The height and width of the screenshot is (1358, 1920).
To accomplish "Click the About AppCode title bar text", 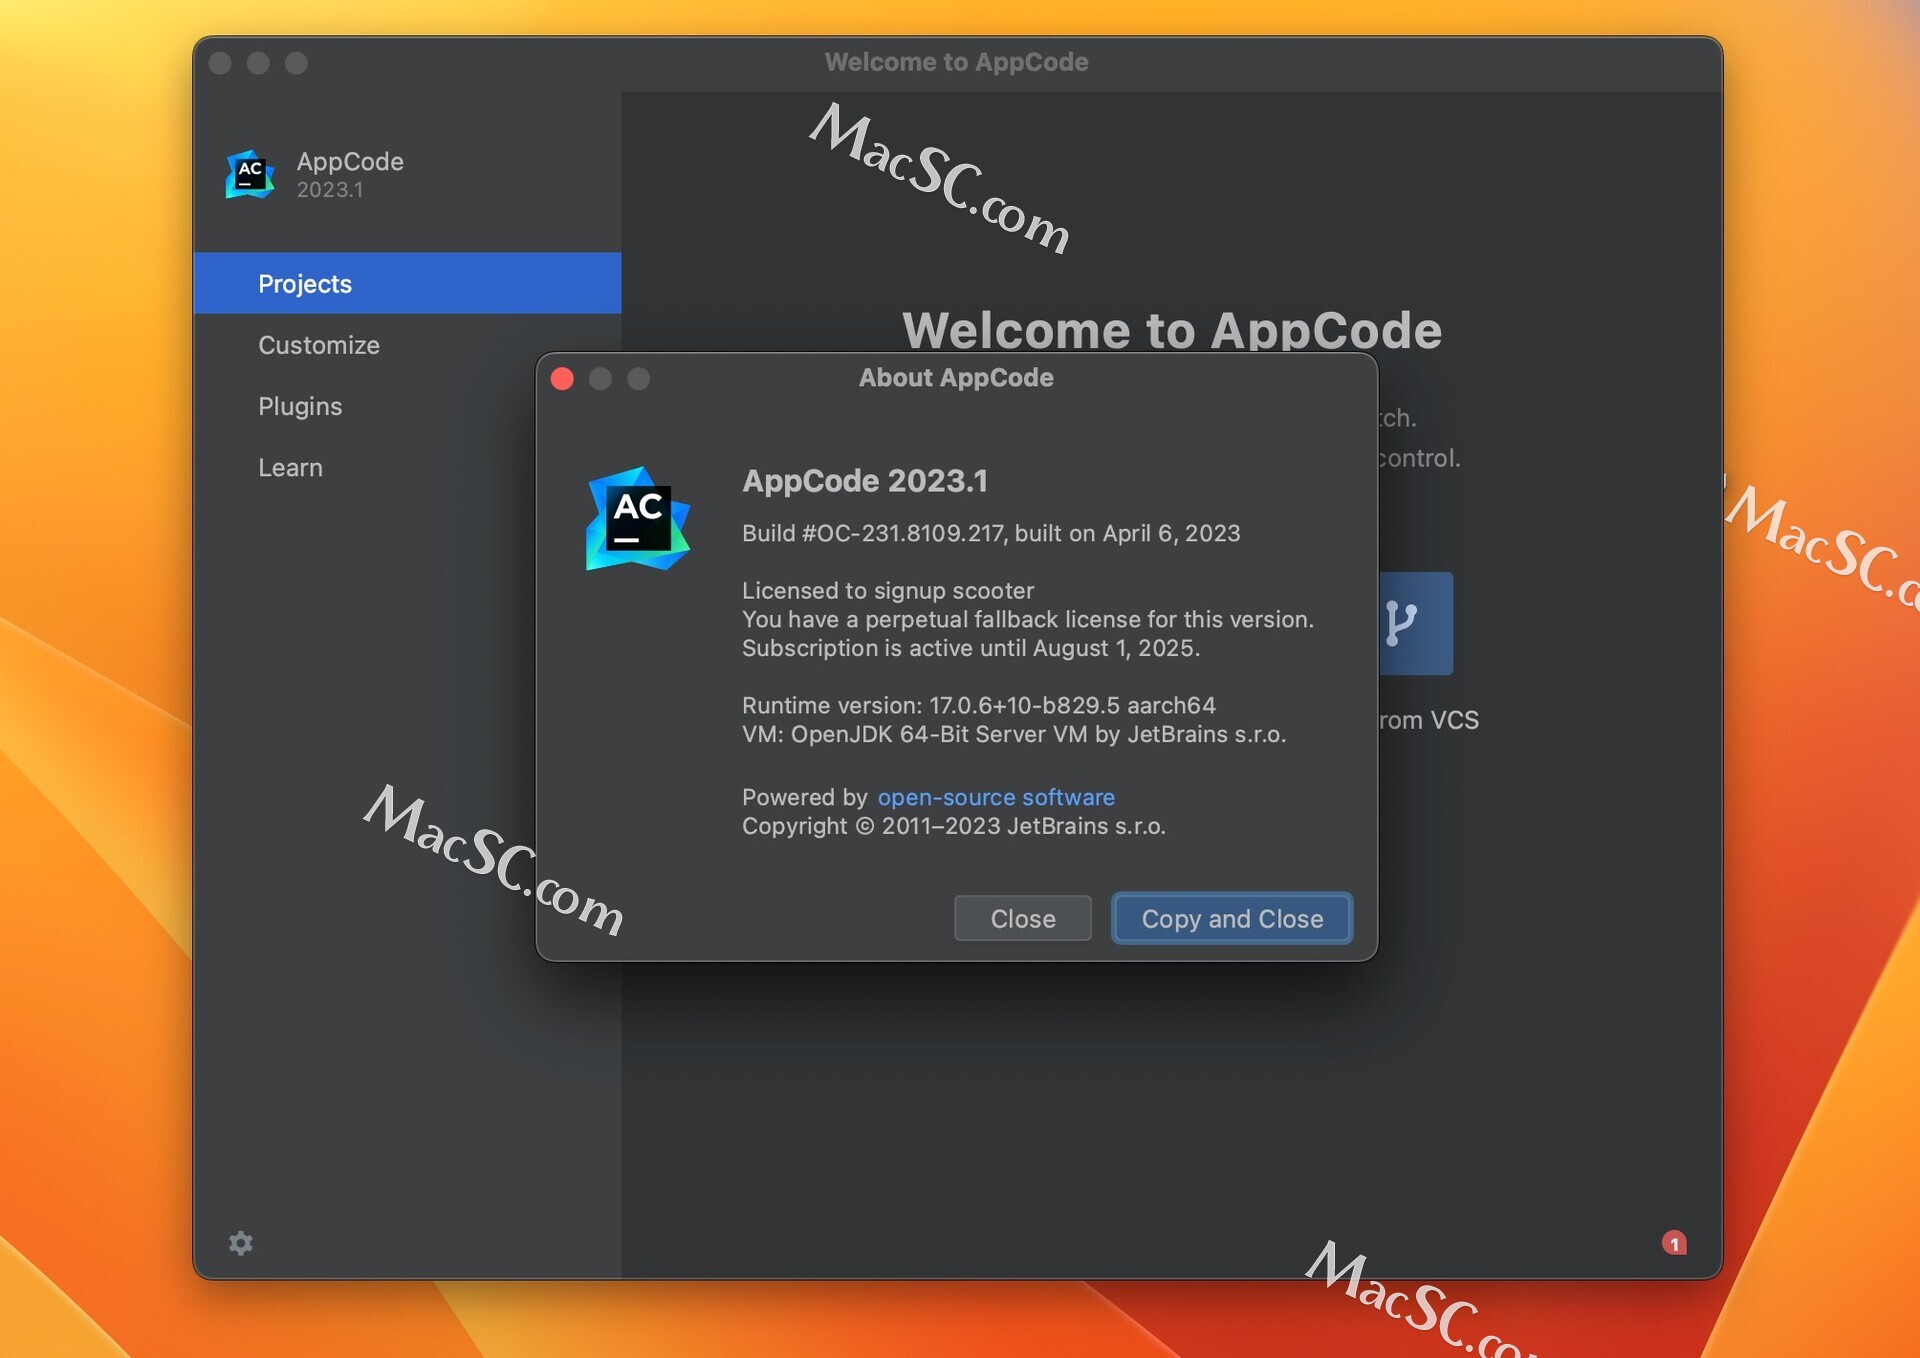I will [956, 378].
